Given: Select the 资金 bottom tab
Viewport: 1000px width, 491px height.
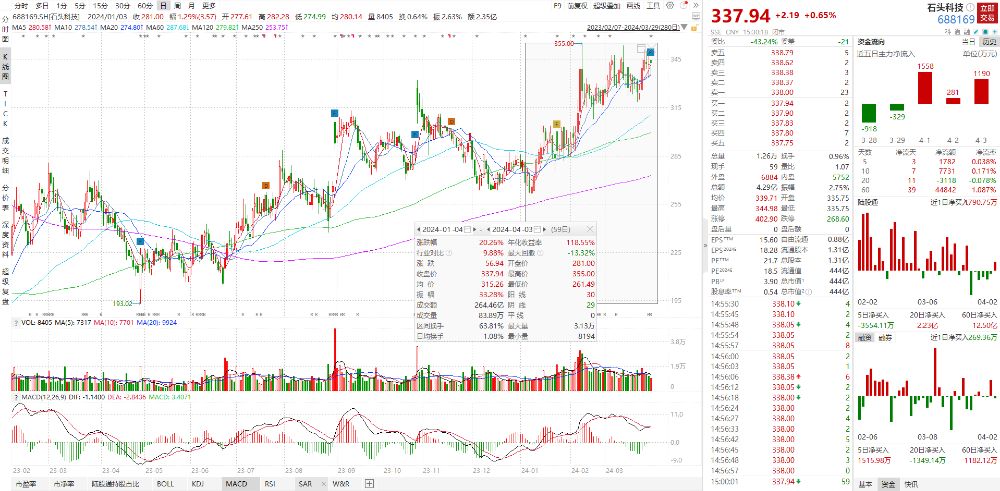Looking at the screenshot, I should click(887, 484).
